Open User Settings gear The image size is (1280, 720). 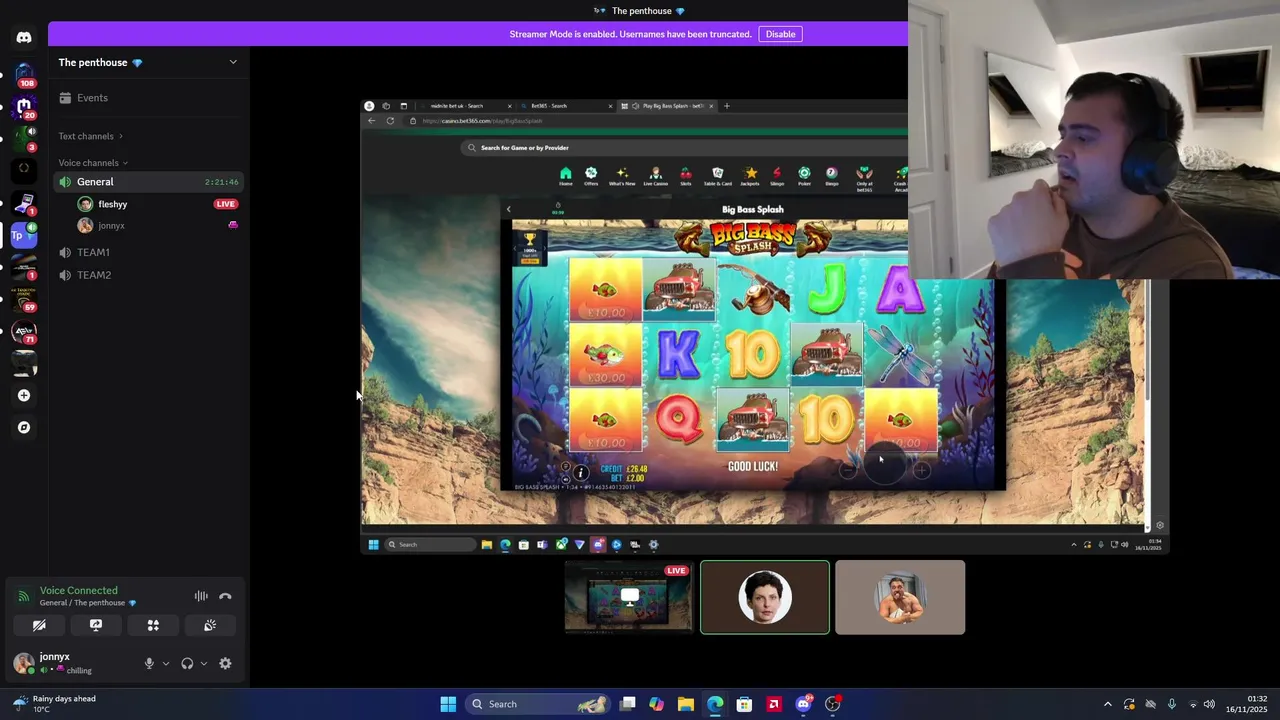(x=225, y=663)
